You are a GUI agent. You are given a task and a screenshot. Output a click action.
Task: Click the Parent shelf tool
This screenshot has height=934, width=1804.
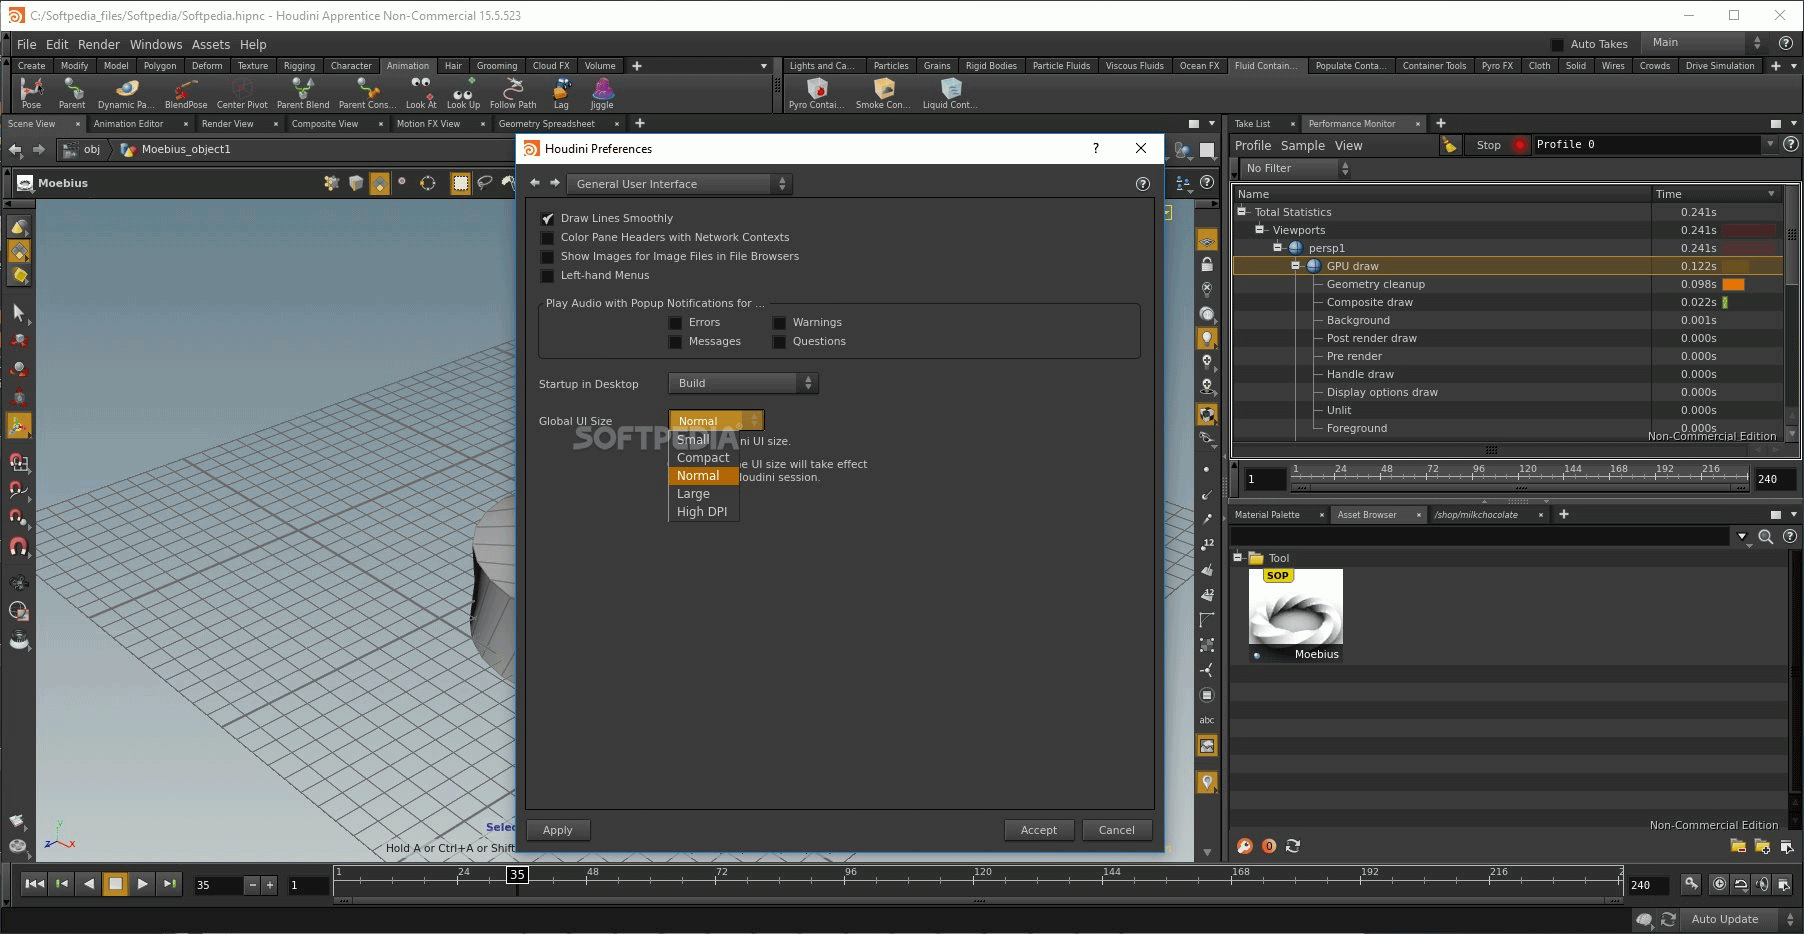(x=72, y=93)
